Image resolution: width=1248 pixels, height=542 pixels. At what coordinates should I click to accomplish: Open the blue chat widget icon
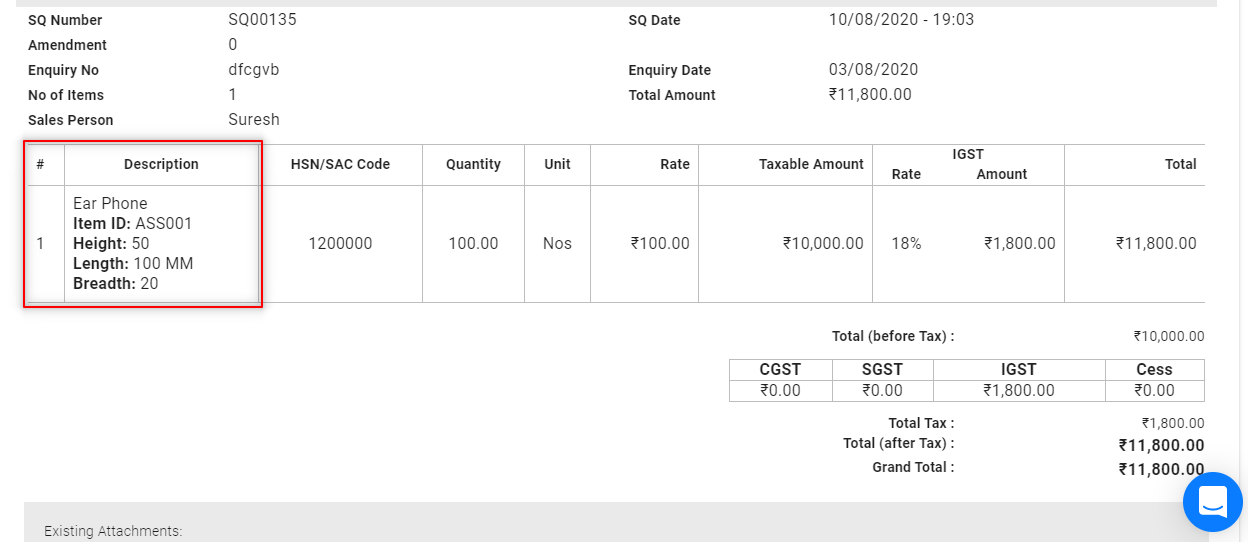point(1212,501)
